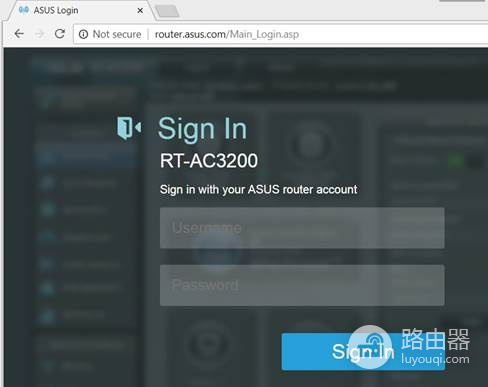488x387 pixels.
Task: Open a new browser tab
Action: pyautogui.click(x=167, y=11)
